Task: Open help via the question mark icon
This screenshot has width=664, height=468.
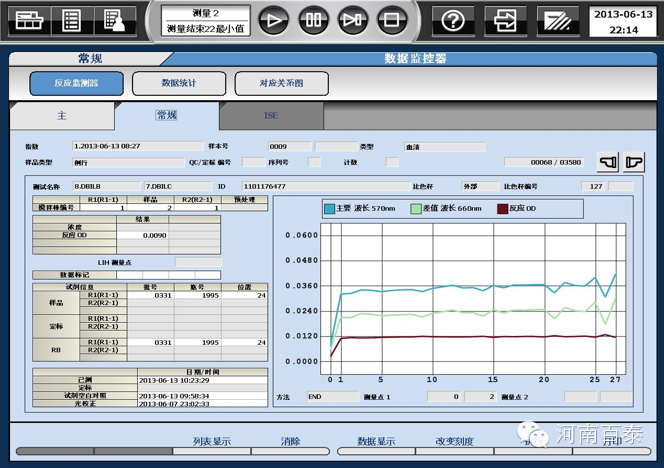Action: coord(454,19)
